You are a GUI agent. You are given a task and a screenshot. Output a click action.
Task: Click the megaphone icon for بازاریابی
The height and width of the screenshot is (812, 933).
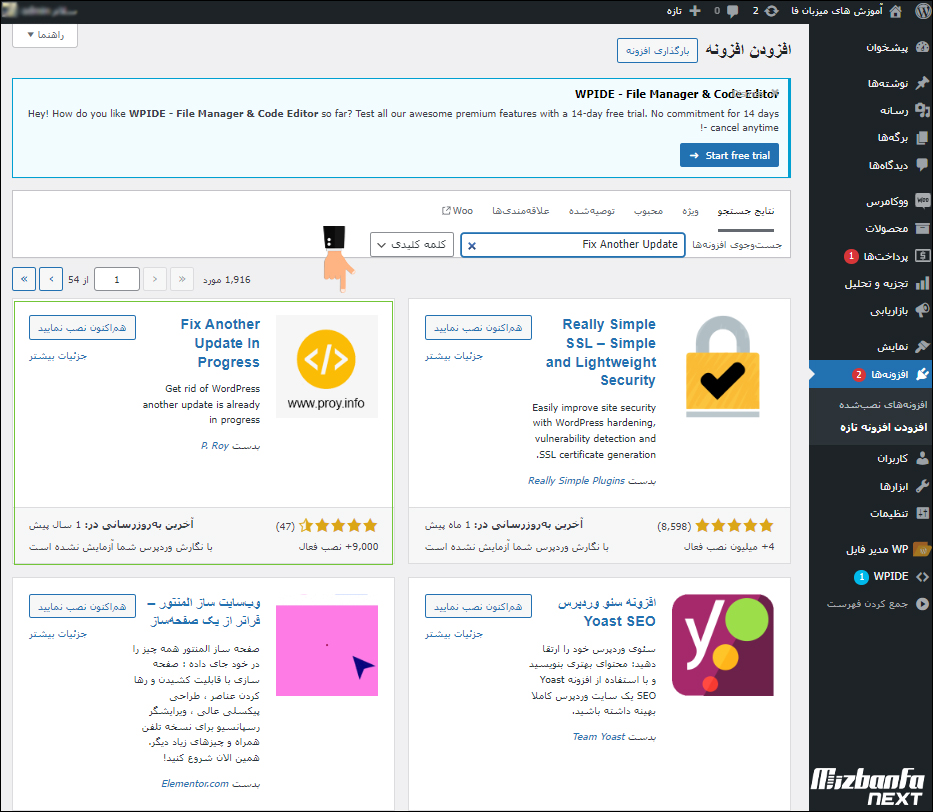pyautogui.click(x=922, y=311)
